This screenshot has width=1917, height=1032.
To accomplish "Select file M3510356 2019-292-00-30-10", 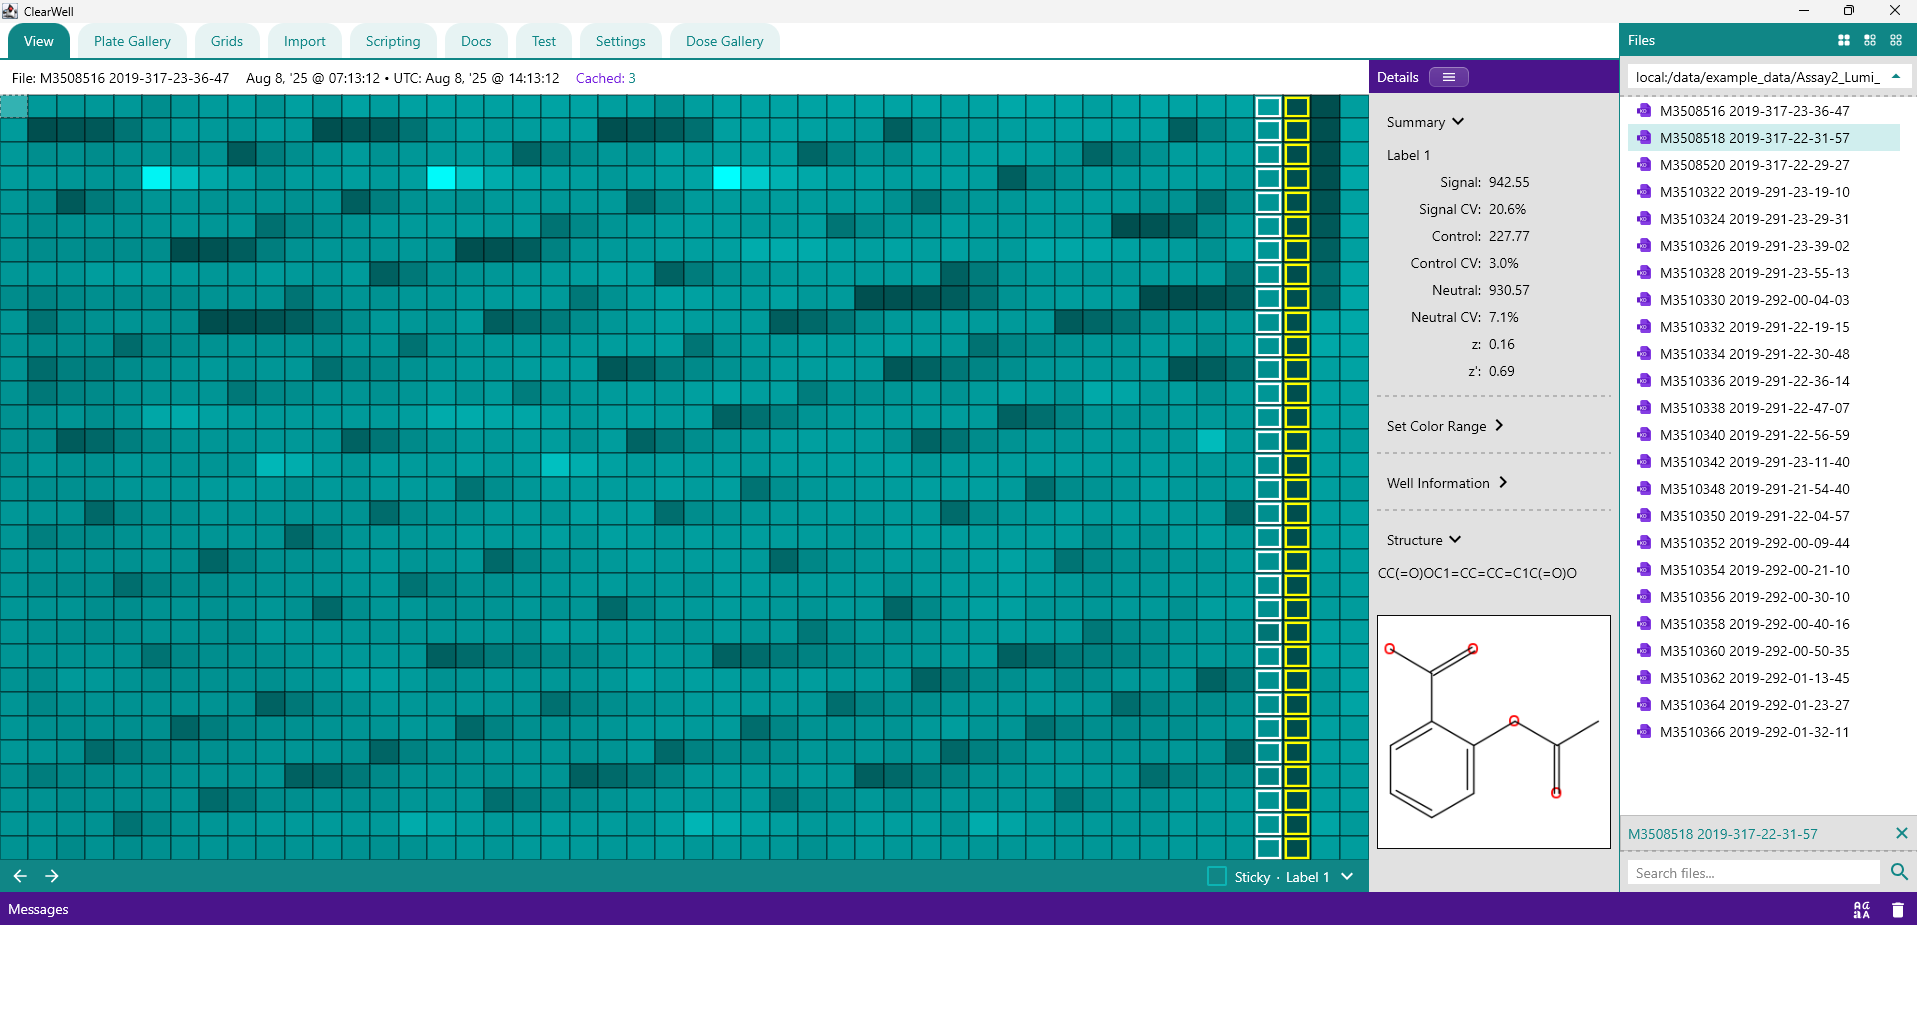I will click(x=1764, y=597).
